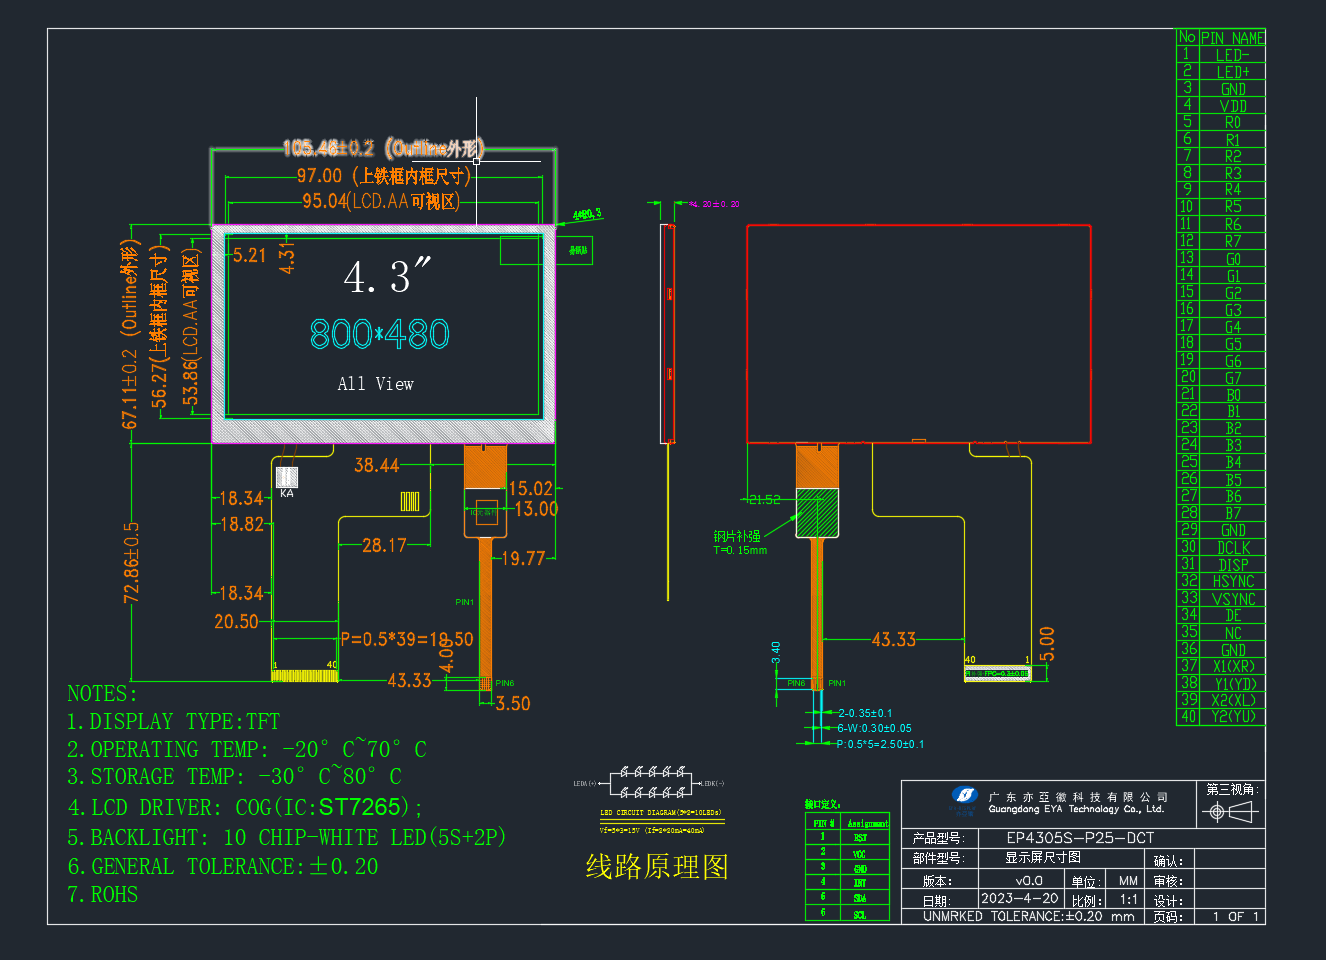Select the 7.ROHS note
1326x960 pixels.
tap(102, 895)
